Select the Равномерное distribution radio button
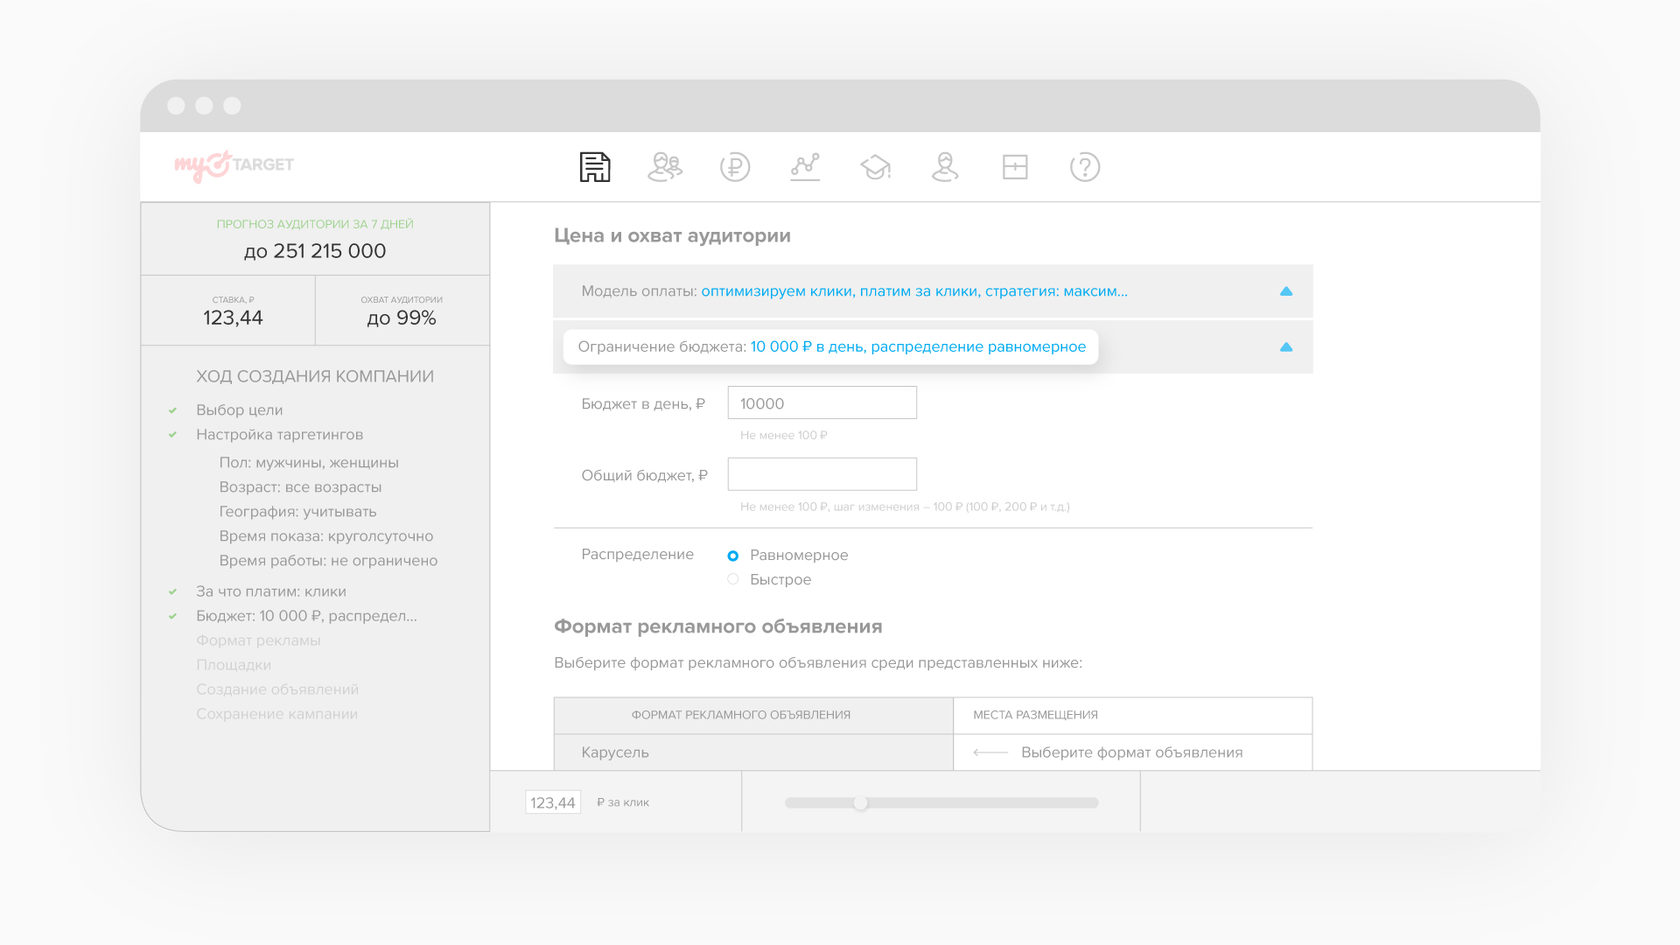 733,555
